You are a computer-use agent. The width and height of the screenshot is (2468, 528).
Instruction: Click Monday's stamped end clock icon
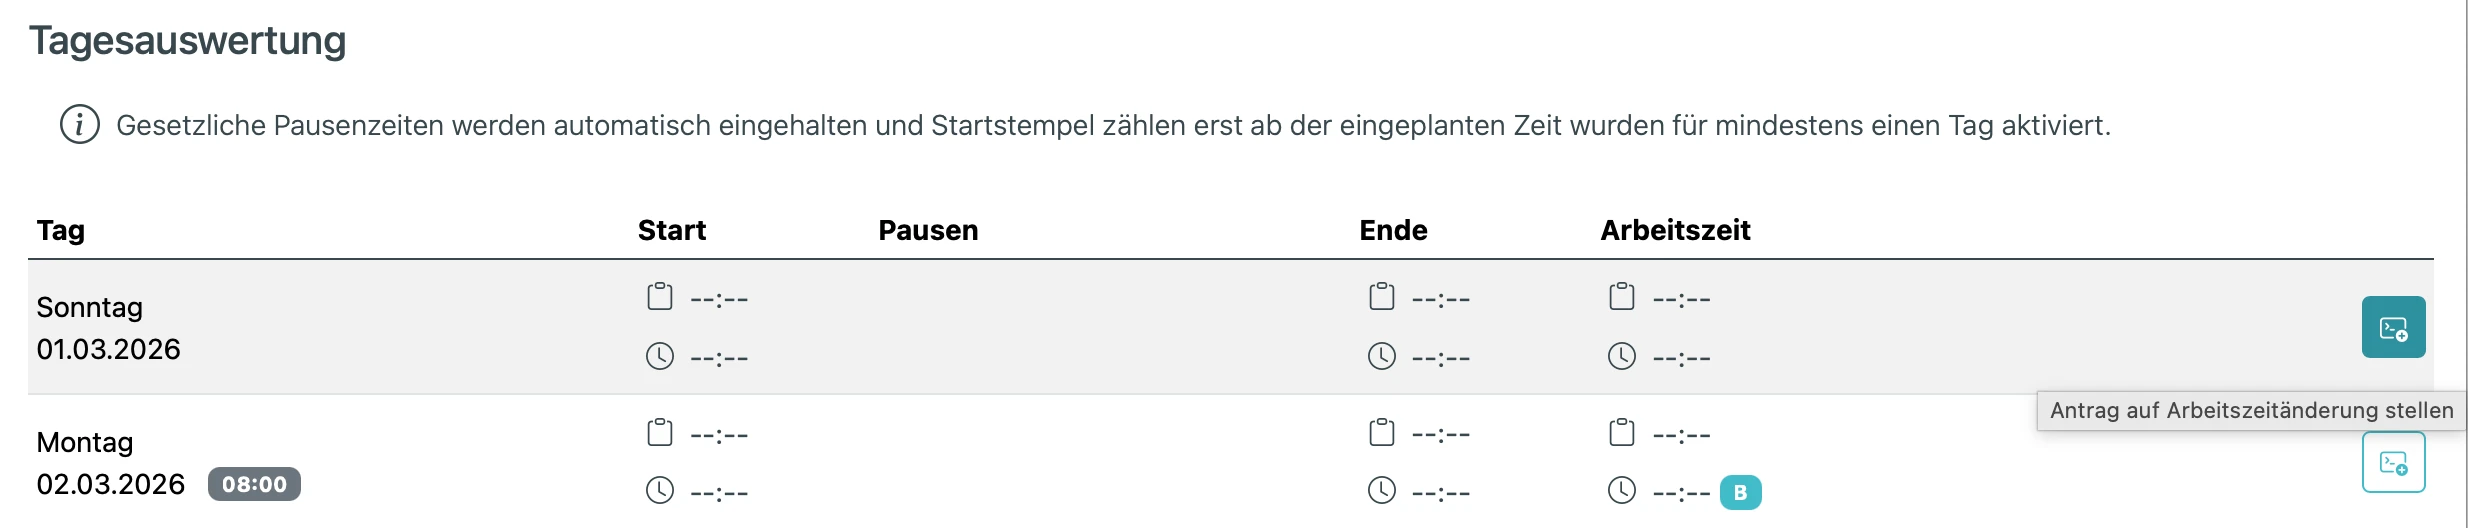[1382, 490]
